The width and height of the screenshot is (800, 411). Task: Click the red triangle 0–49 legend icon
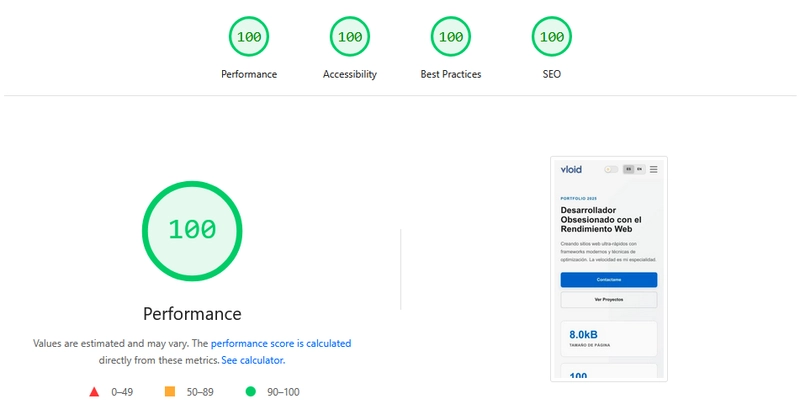pos(94,392)
